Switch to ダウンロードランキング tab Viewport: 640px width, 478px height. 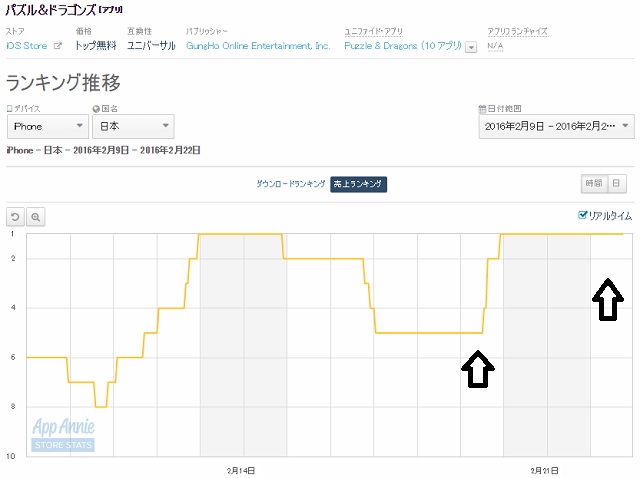(291, 184)
